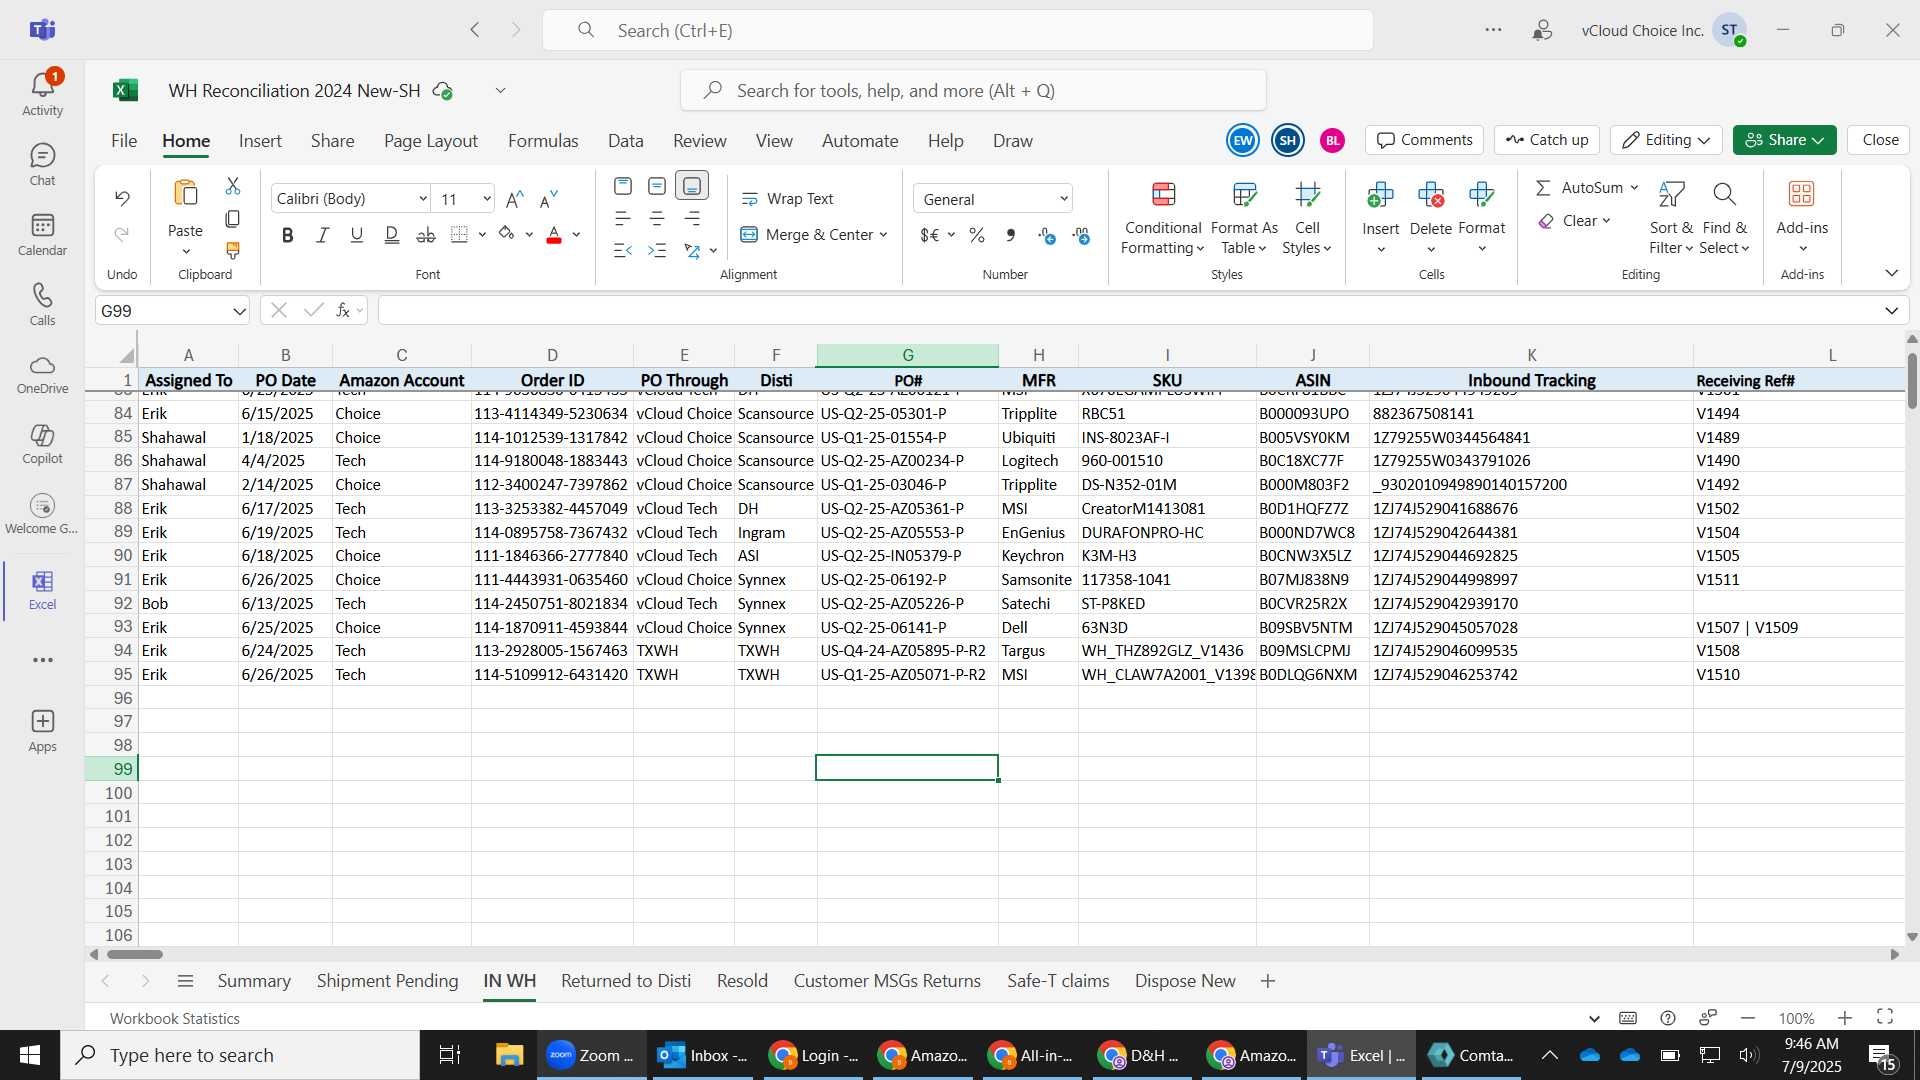Click Accessibility help icon in status bar
Image resolution: width=1920 pixels, height=1080 pixels.
click(x=1668, y=1018)
